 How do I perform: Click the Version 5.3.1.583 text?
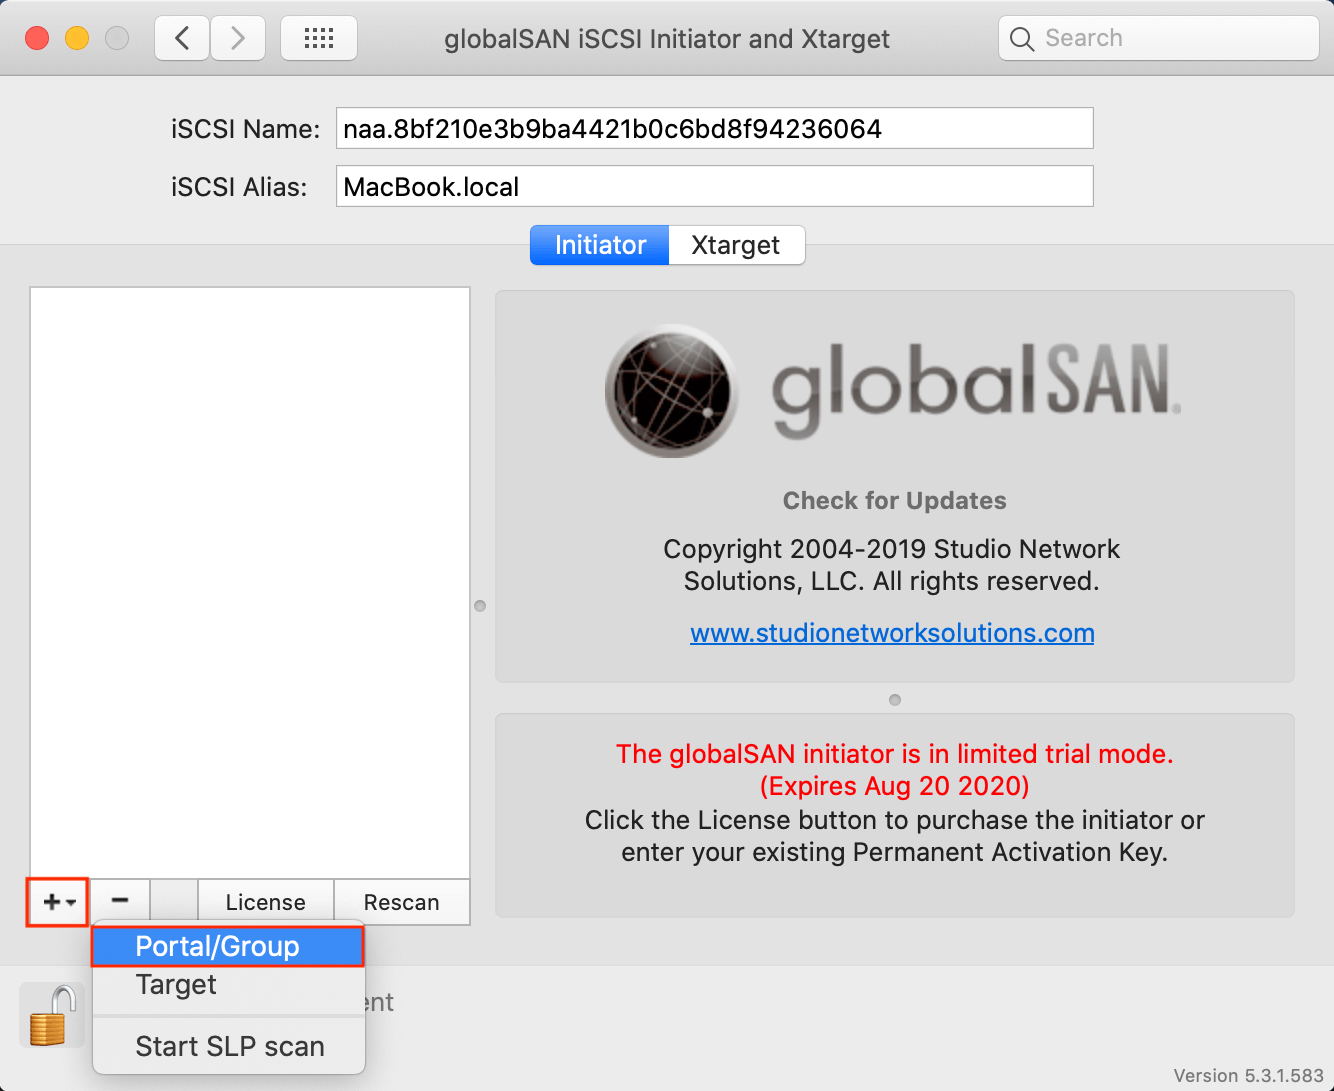pos(1248,1076)
